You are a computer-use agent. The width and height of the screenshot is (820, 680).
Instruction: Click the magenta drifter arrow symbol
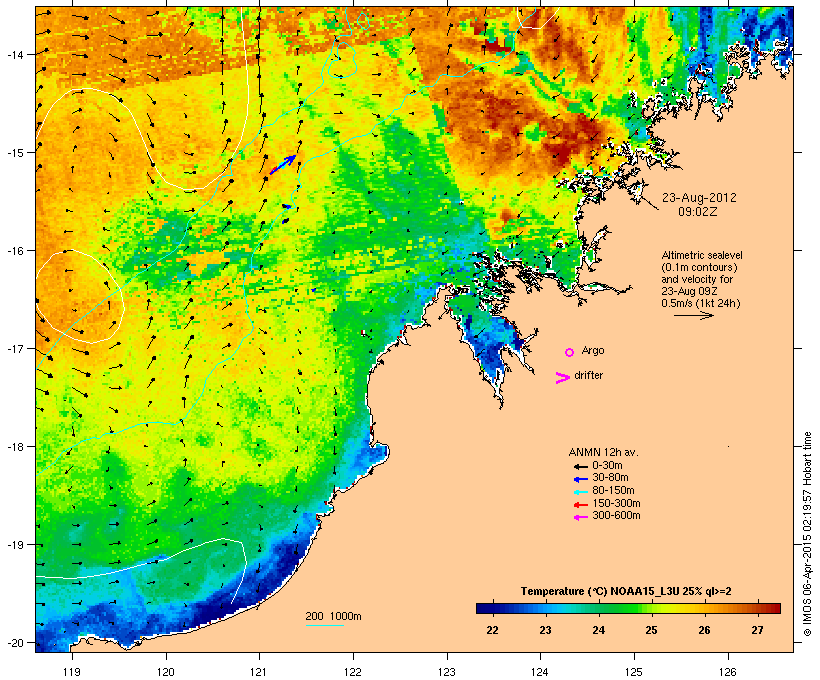[x=562, y=378]
